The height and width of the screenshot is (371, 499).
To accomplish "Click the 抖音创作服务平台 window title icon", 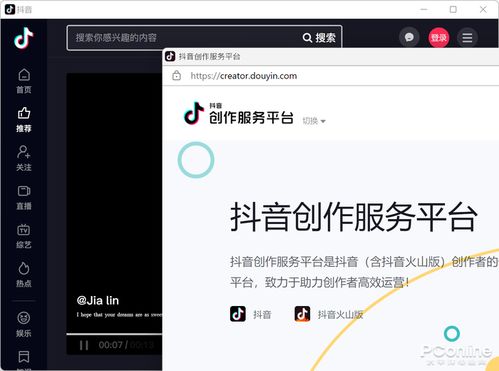I will (170, 56).
